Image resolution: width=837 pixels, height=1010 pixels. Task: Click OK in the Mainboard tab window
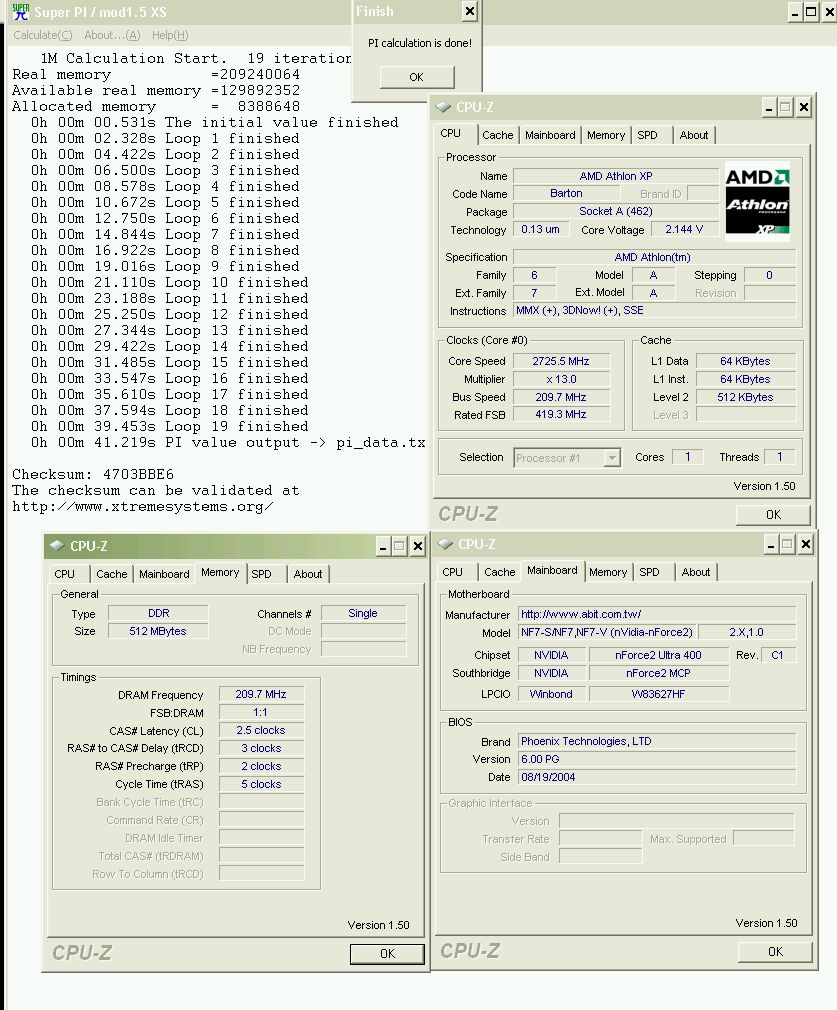[x=775, y=952]
